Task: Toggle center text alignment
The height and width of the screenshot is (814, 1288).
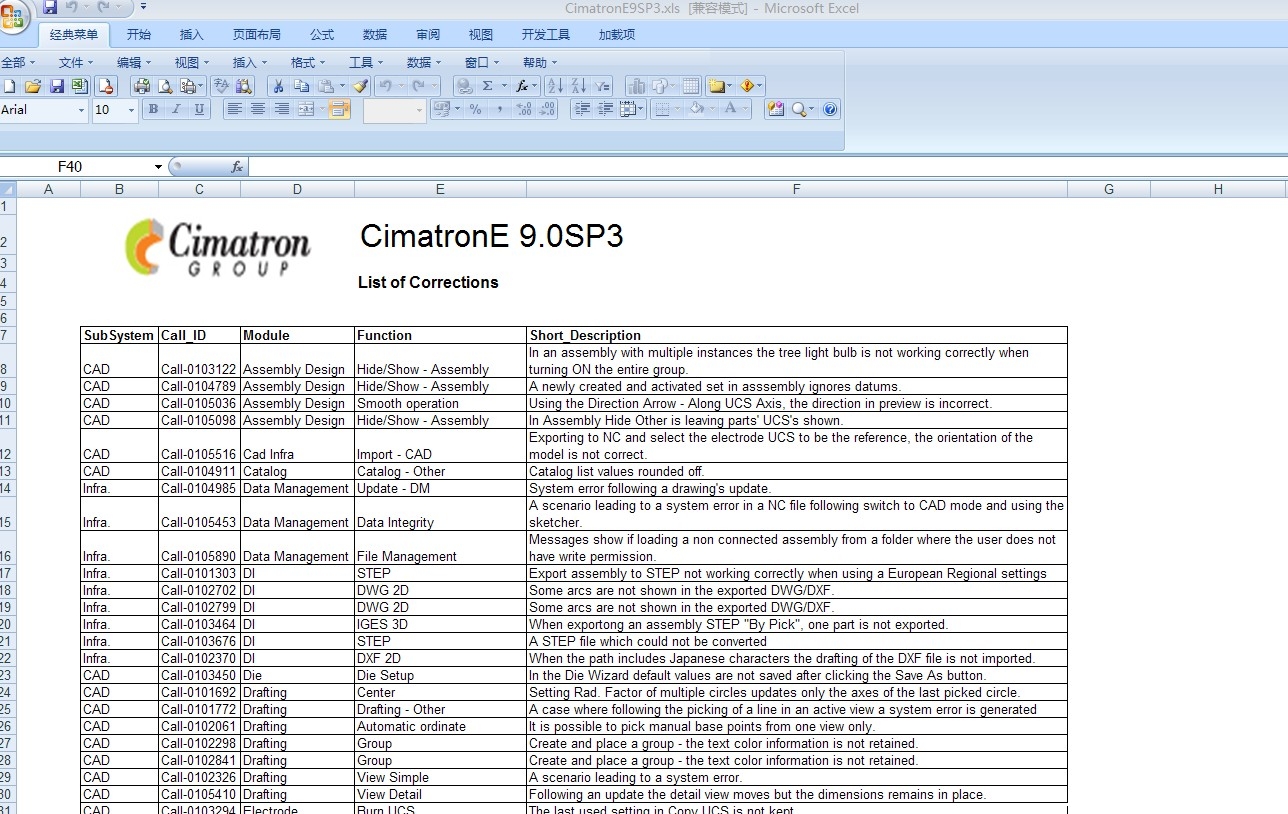Action: [x=258, y=109]
